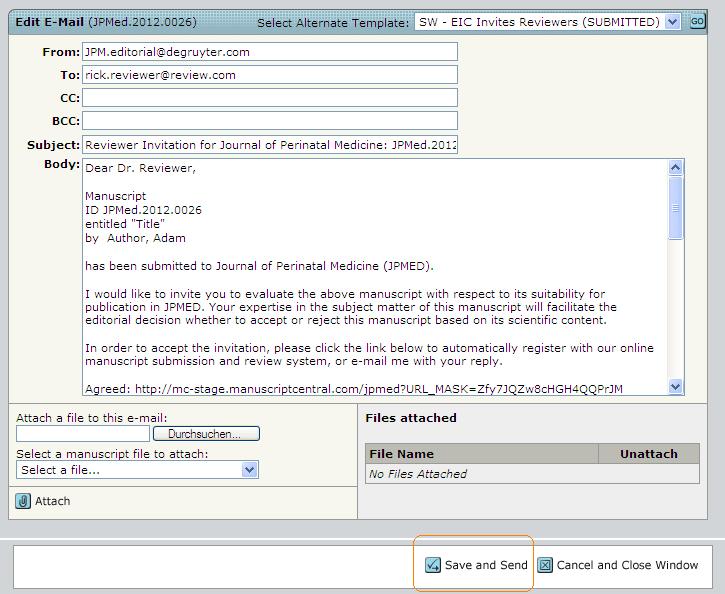Open the Select Alternate Template dropdown
This screenshot has height=594, width=725.
click(547, 22)
